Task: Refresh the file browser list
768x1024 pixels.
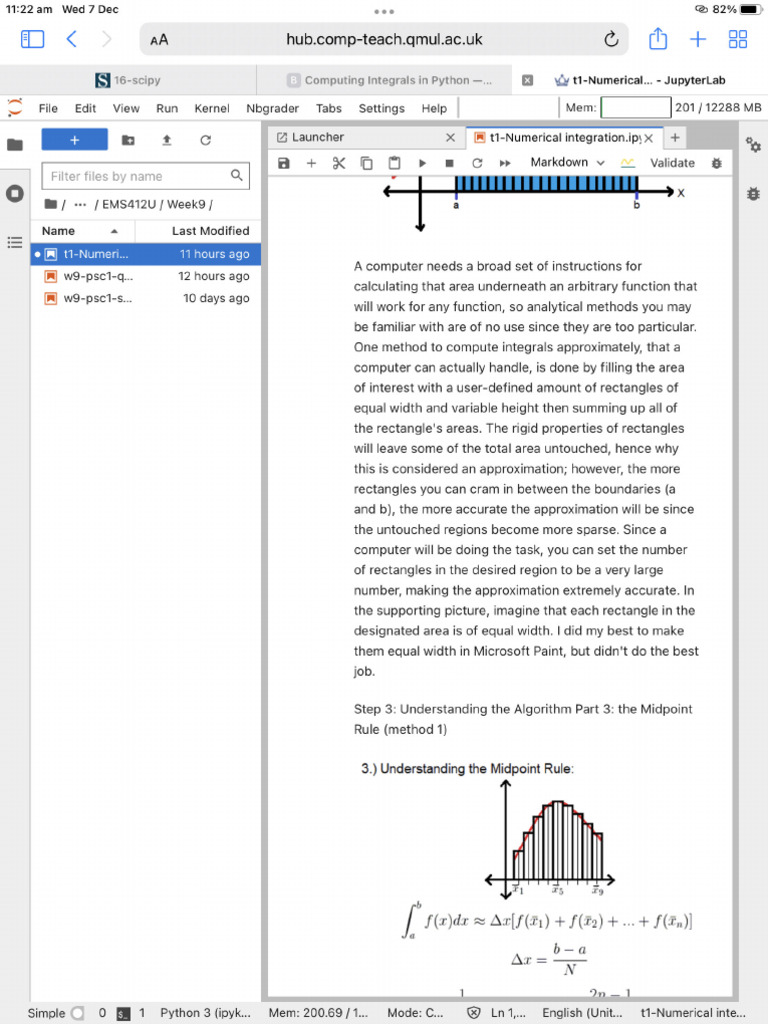Action: (205, 140)
